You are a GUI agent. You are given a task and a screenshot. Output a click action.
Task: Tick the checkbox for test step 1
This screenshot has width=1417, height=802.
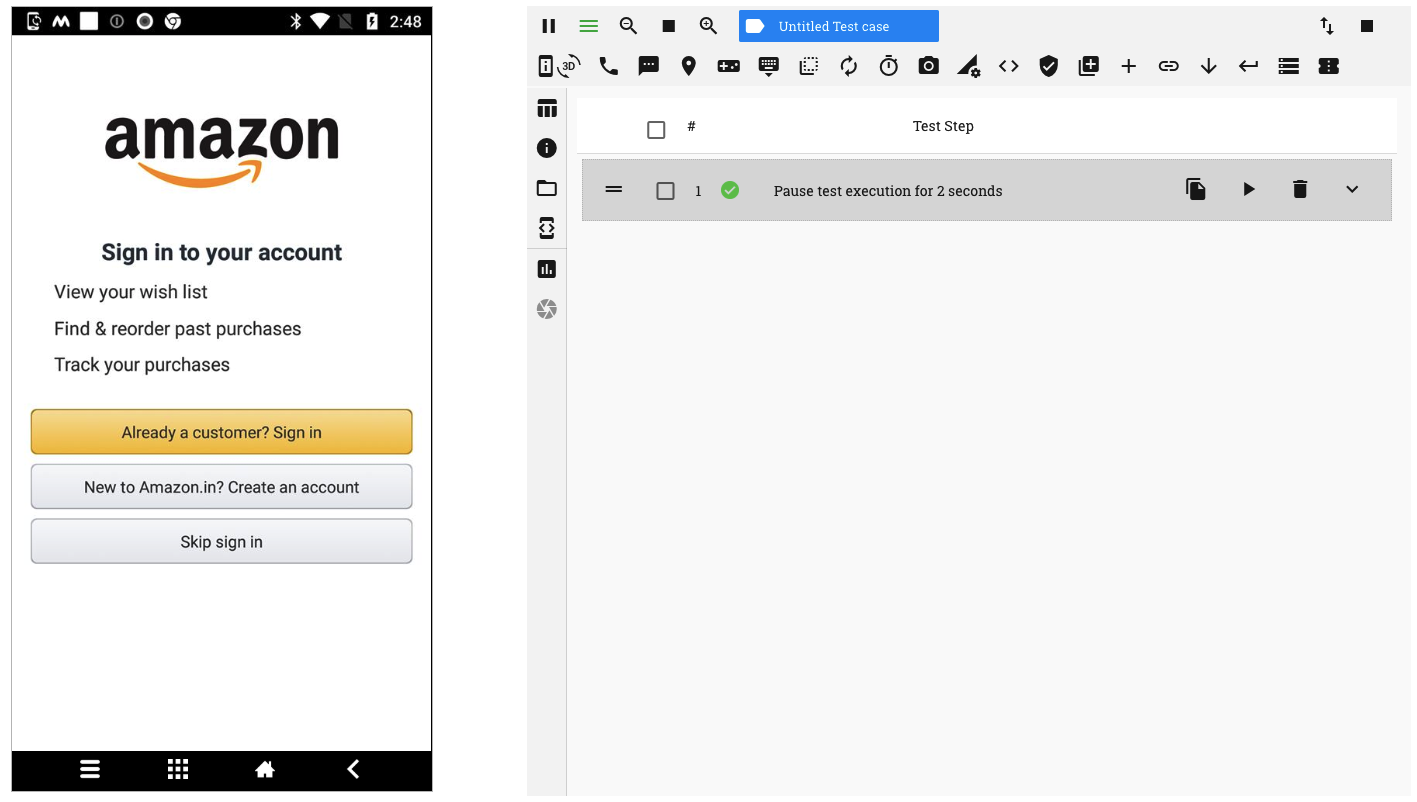point(665,190)
